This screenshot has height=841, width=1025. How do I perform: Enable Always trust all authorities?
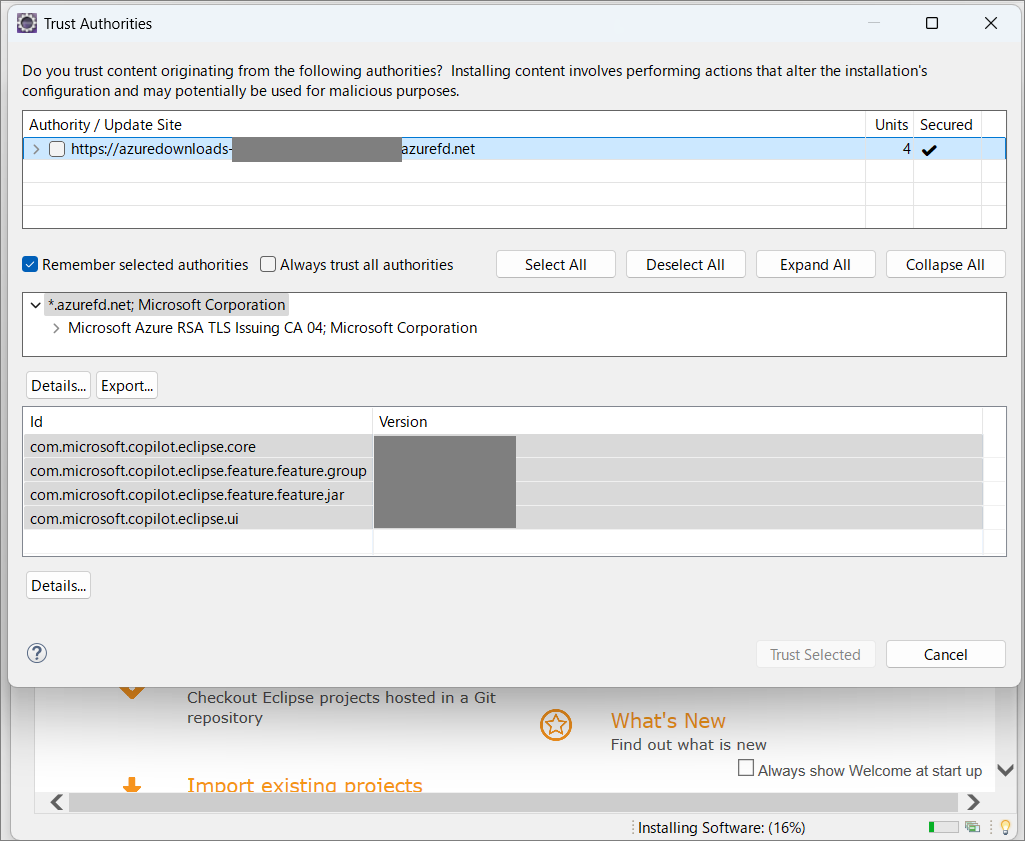tap(268, 264)
